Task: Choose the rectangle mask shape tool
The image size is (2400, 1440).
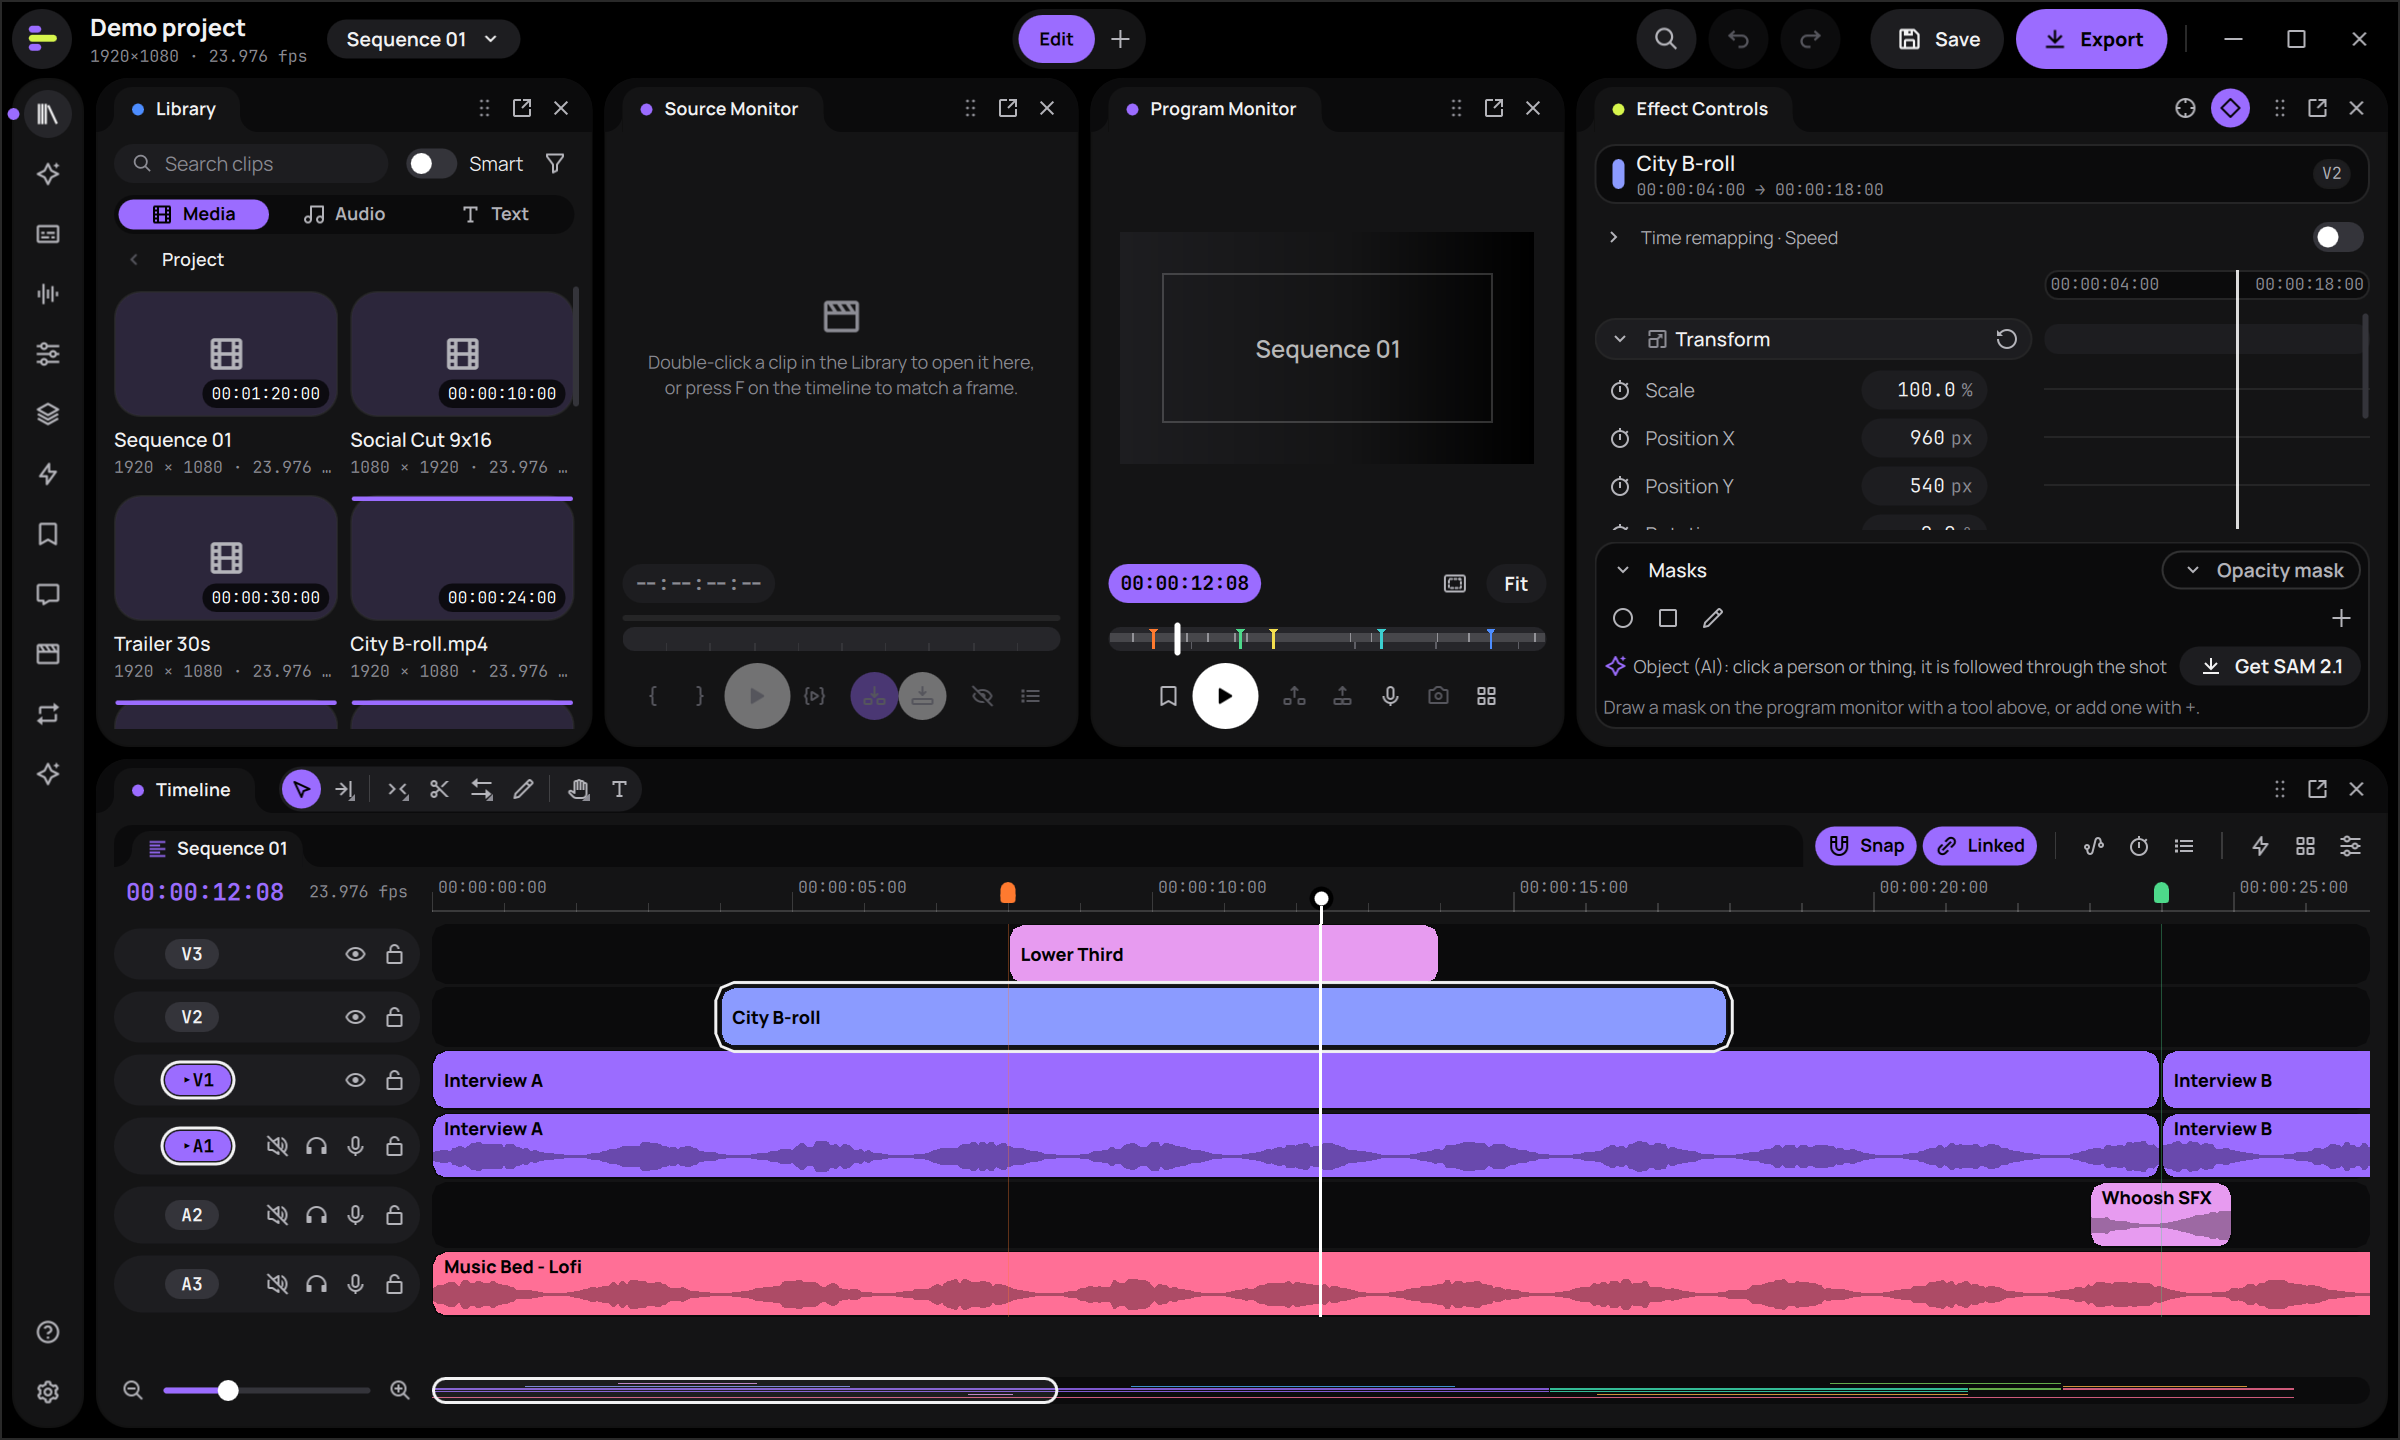Action: pyautogui.click(x=1667, y=618)
